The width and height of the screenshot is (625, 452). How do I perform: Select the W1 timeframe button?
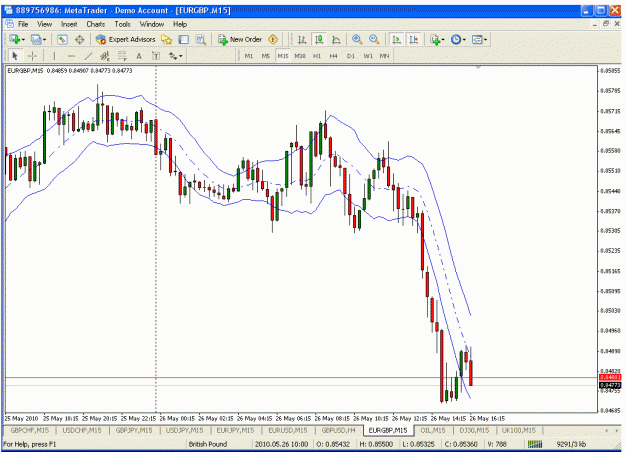(368, 56)
